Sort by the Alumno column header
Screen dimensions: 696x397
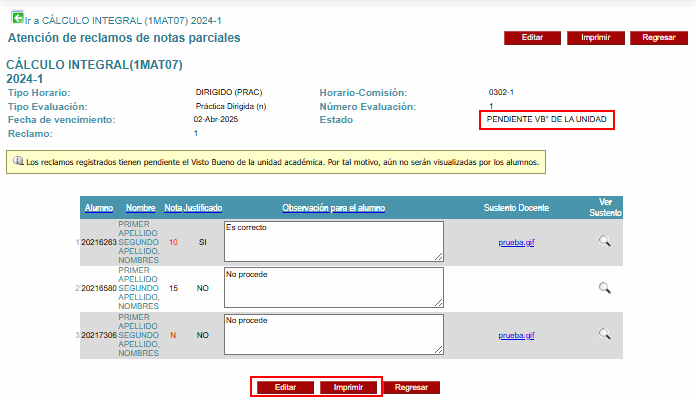tap(99, 208)
